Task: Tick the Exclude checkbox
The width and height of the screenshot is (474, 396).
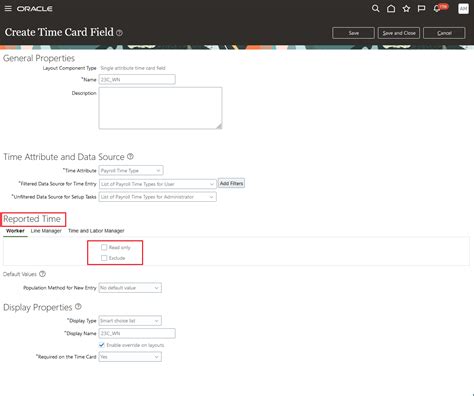Action: pyautogui.click(x=104, y=258)
